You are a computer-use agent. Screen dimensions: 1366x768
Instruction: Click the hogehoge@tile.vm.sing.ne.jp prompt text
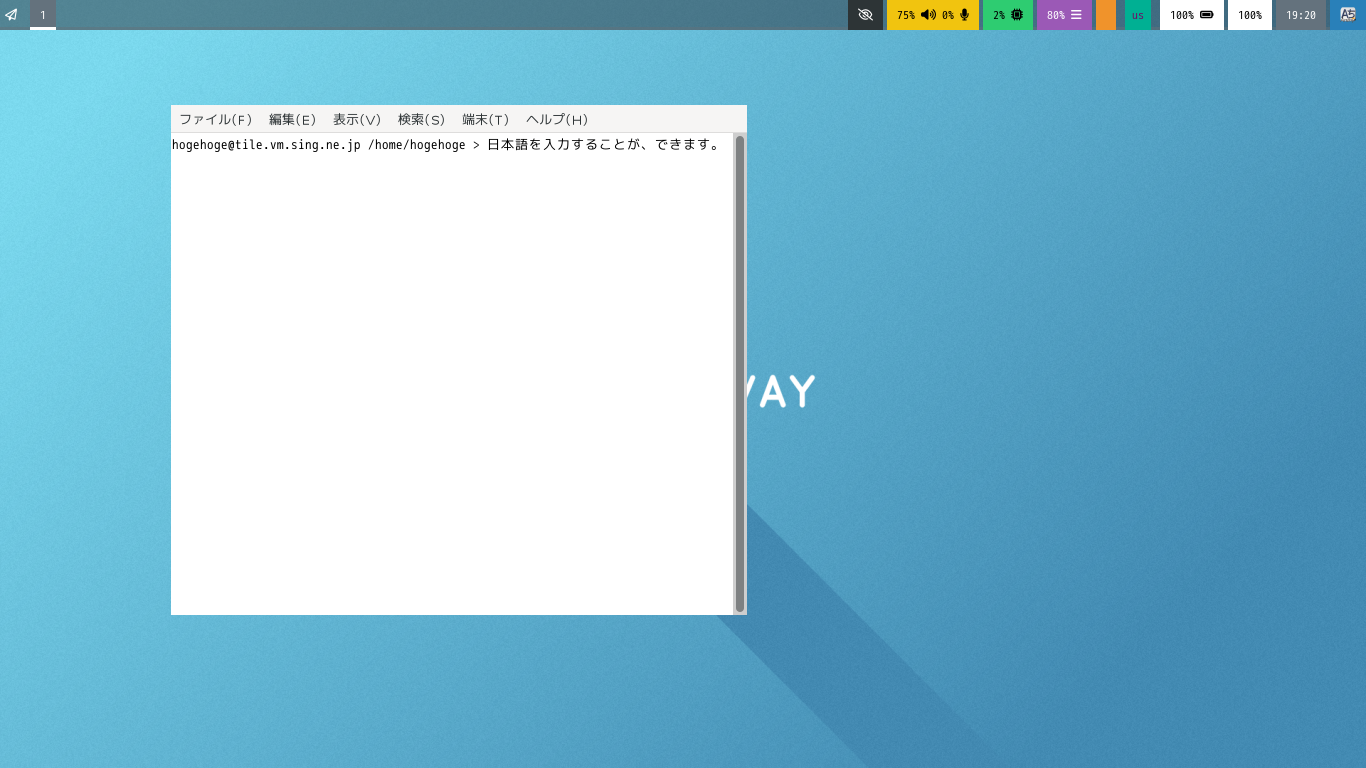click(x=266, y=145)
